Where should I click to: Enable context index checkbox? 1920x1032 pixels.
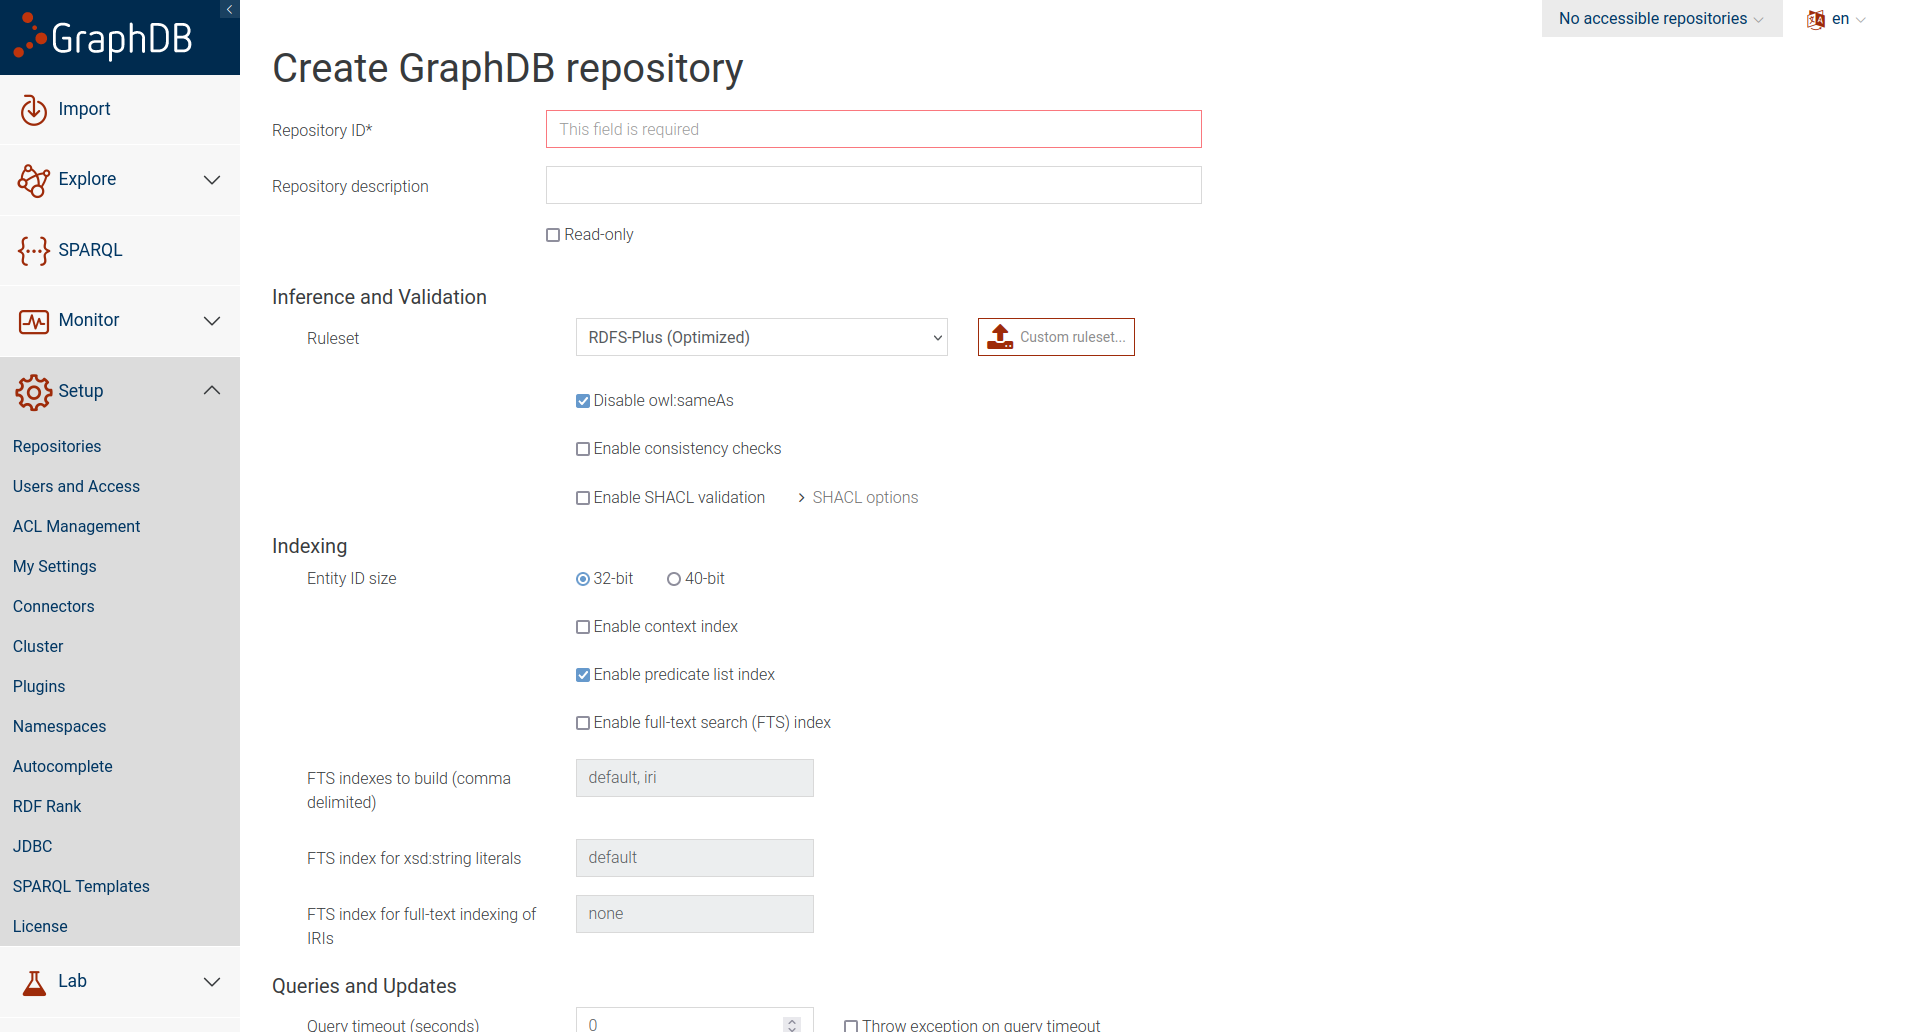click(x=583, y=627)
